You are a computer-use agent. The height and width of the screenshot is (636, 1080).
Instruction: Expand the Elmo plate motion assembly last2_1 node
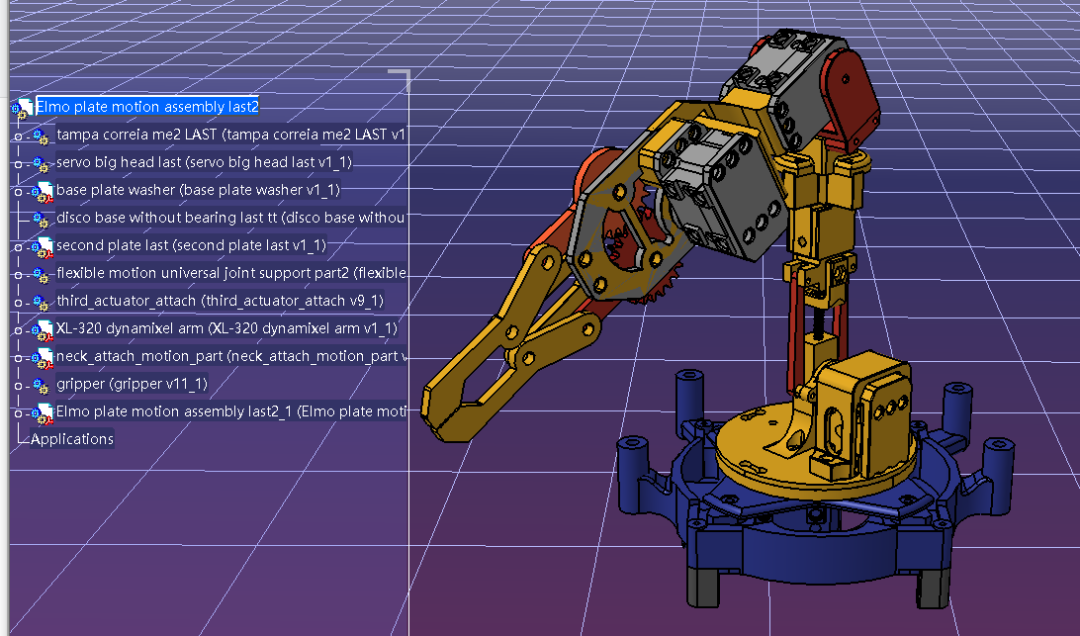click(x=19, y=413)
